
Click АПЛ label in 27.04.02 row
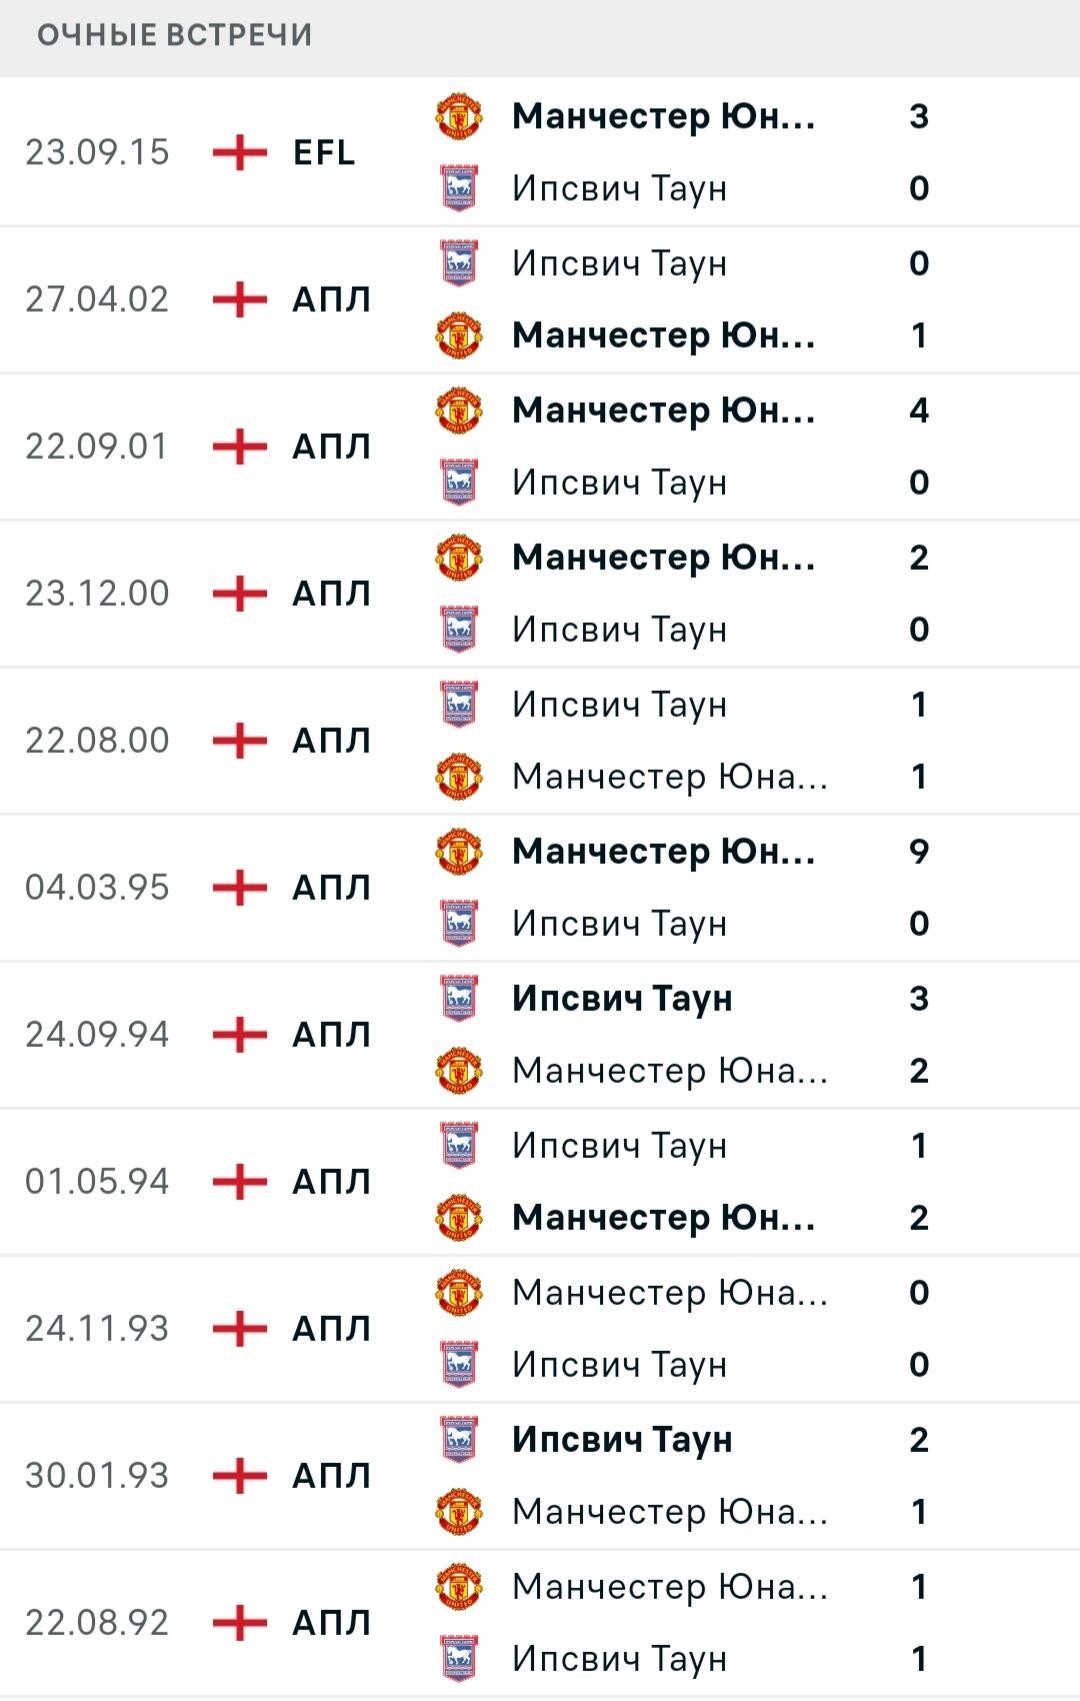click(x=331, y=299)
